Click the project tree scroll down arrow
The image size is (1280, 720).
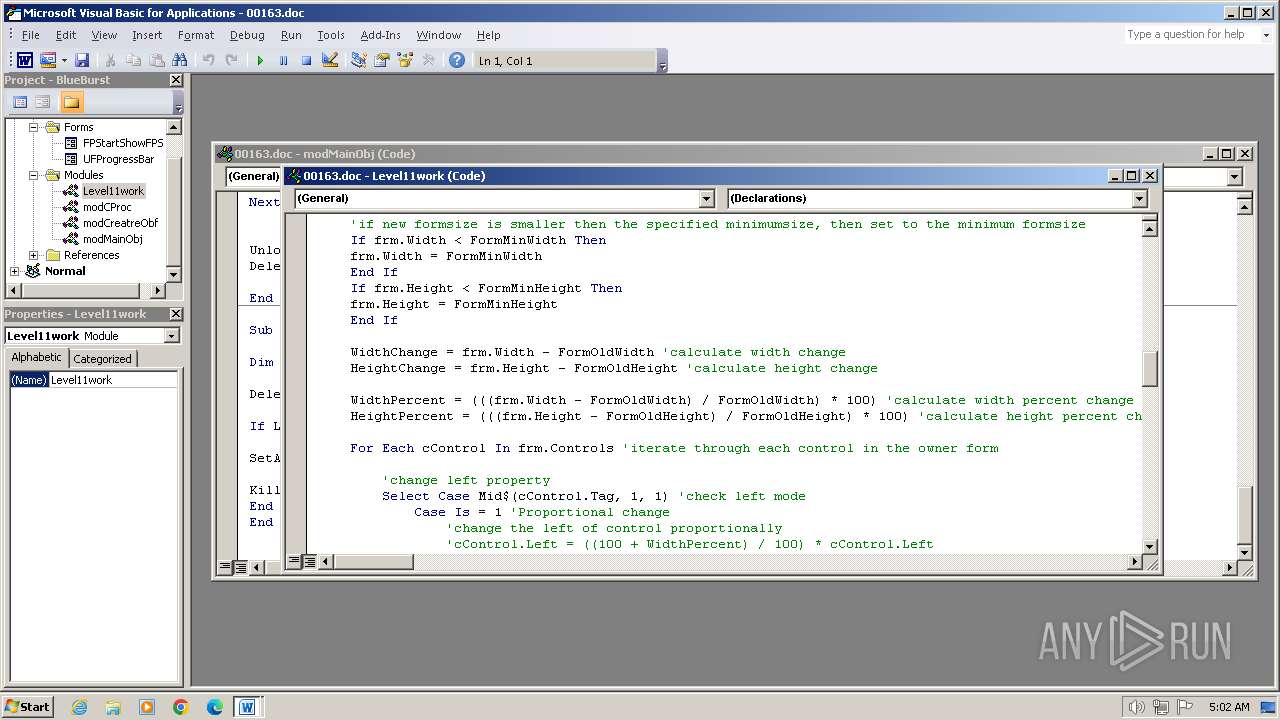click(x=174, y=274)
